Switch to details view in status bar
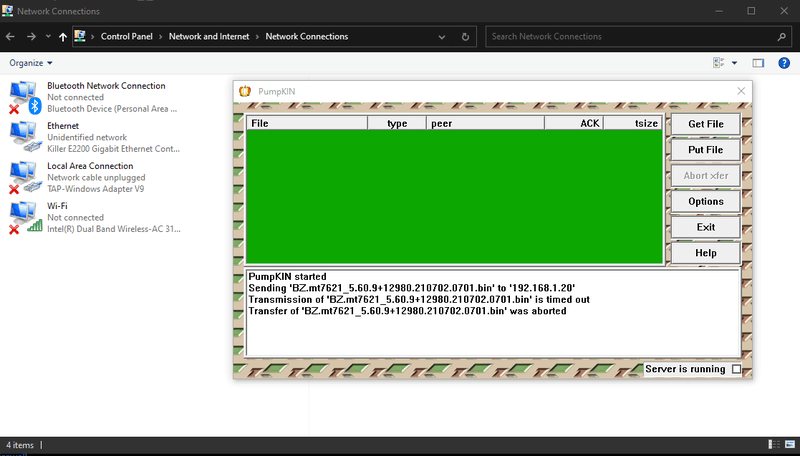Image resolution: width=800 pixels, height=456 pixels. coord(774,444)
